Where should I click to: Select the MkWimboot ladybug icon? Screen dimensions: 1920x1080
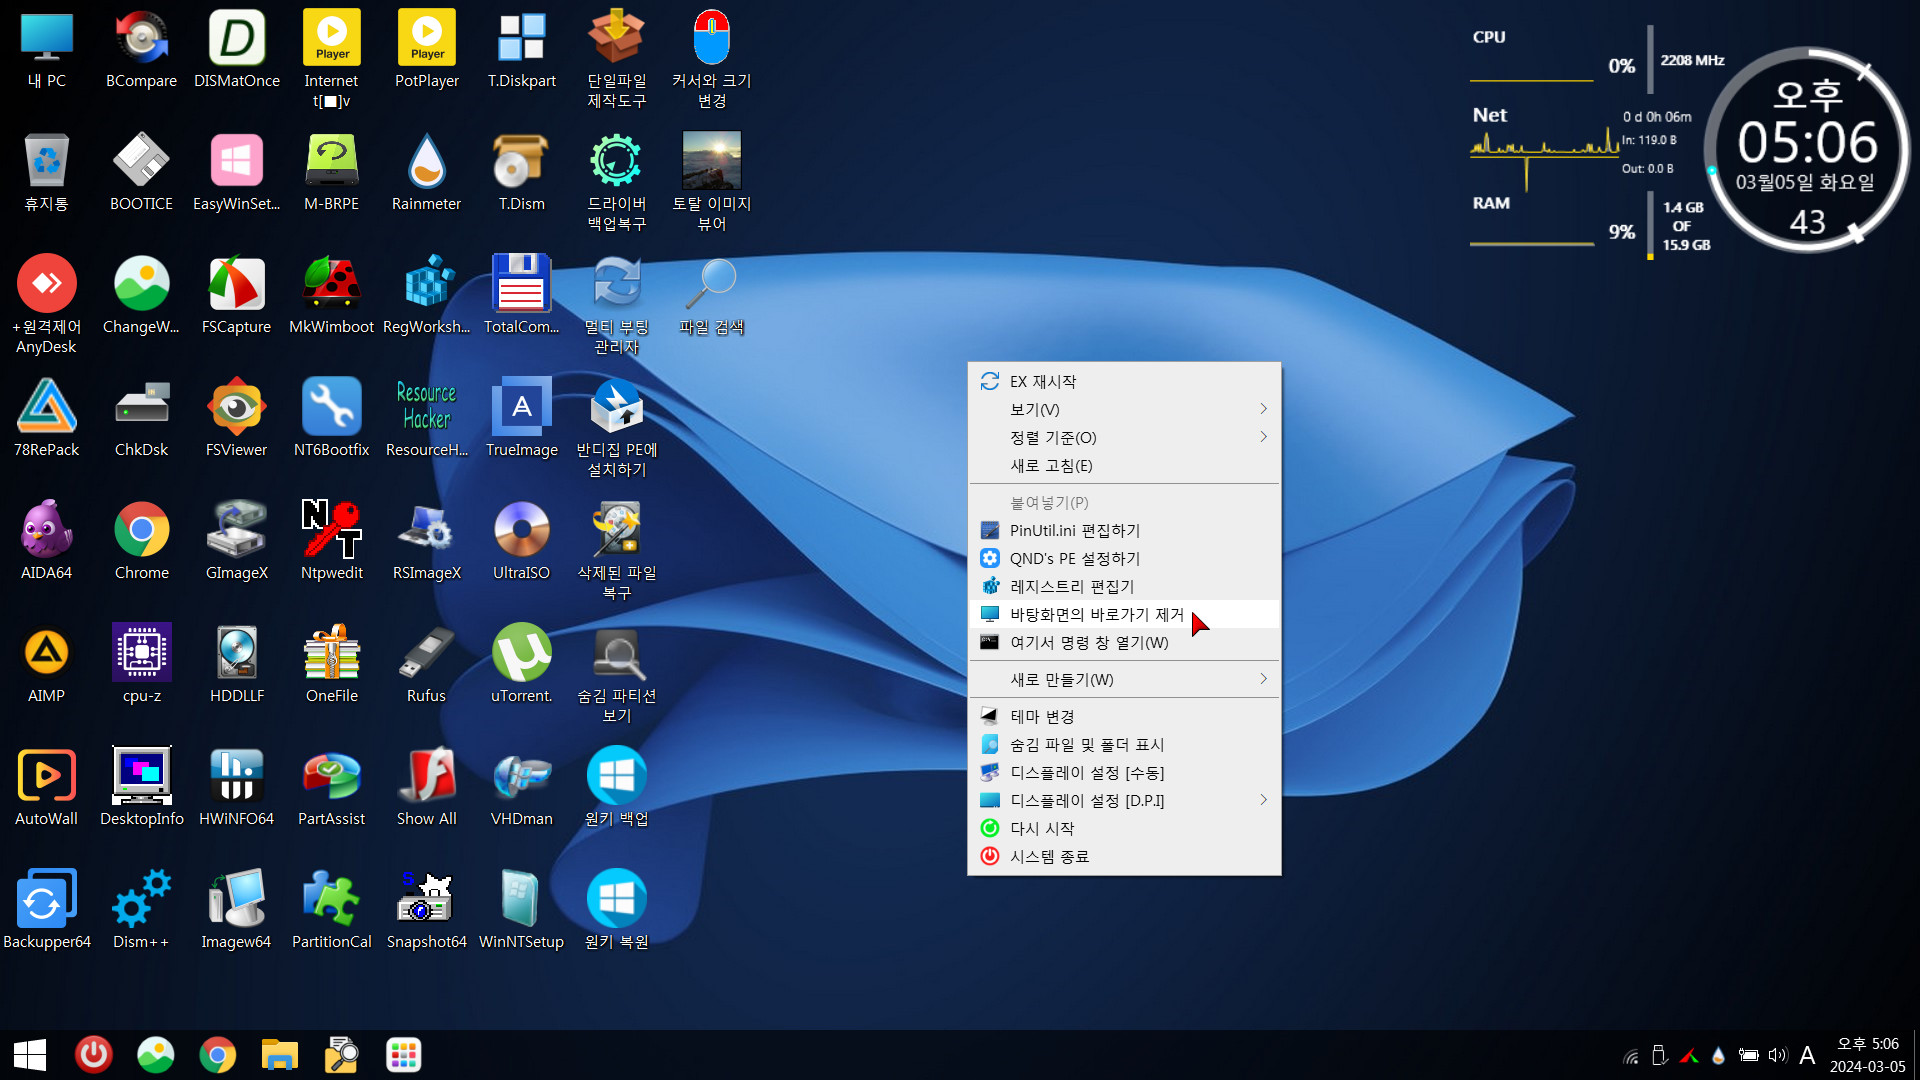click(x=332, y=295)
